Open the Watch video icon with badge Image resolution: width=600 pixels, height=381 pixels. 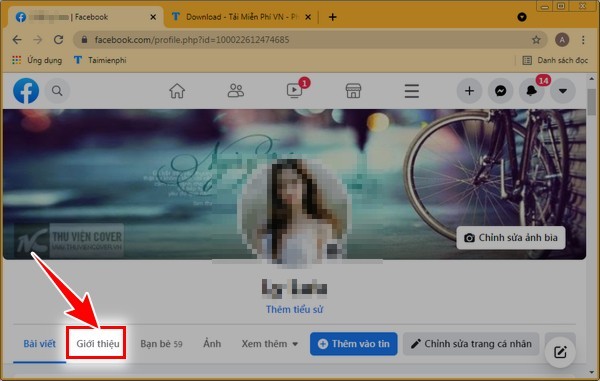(x=295, y=91)
